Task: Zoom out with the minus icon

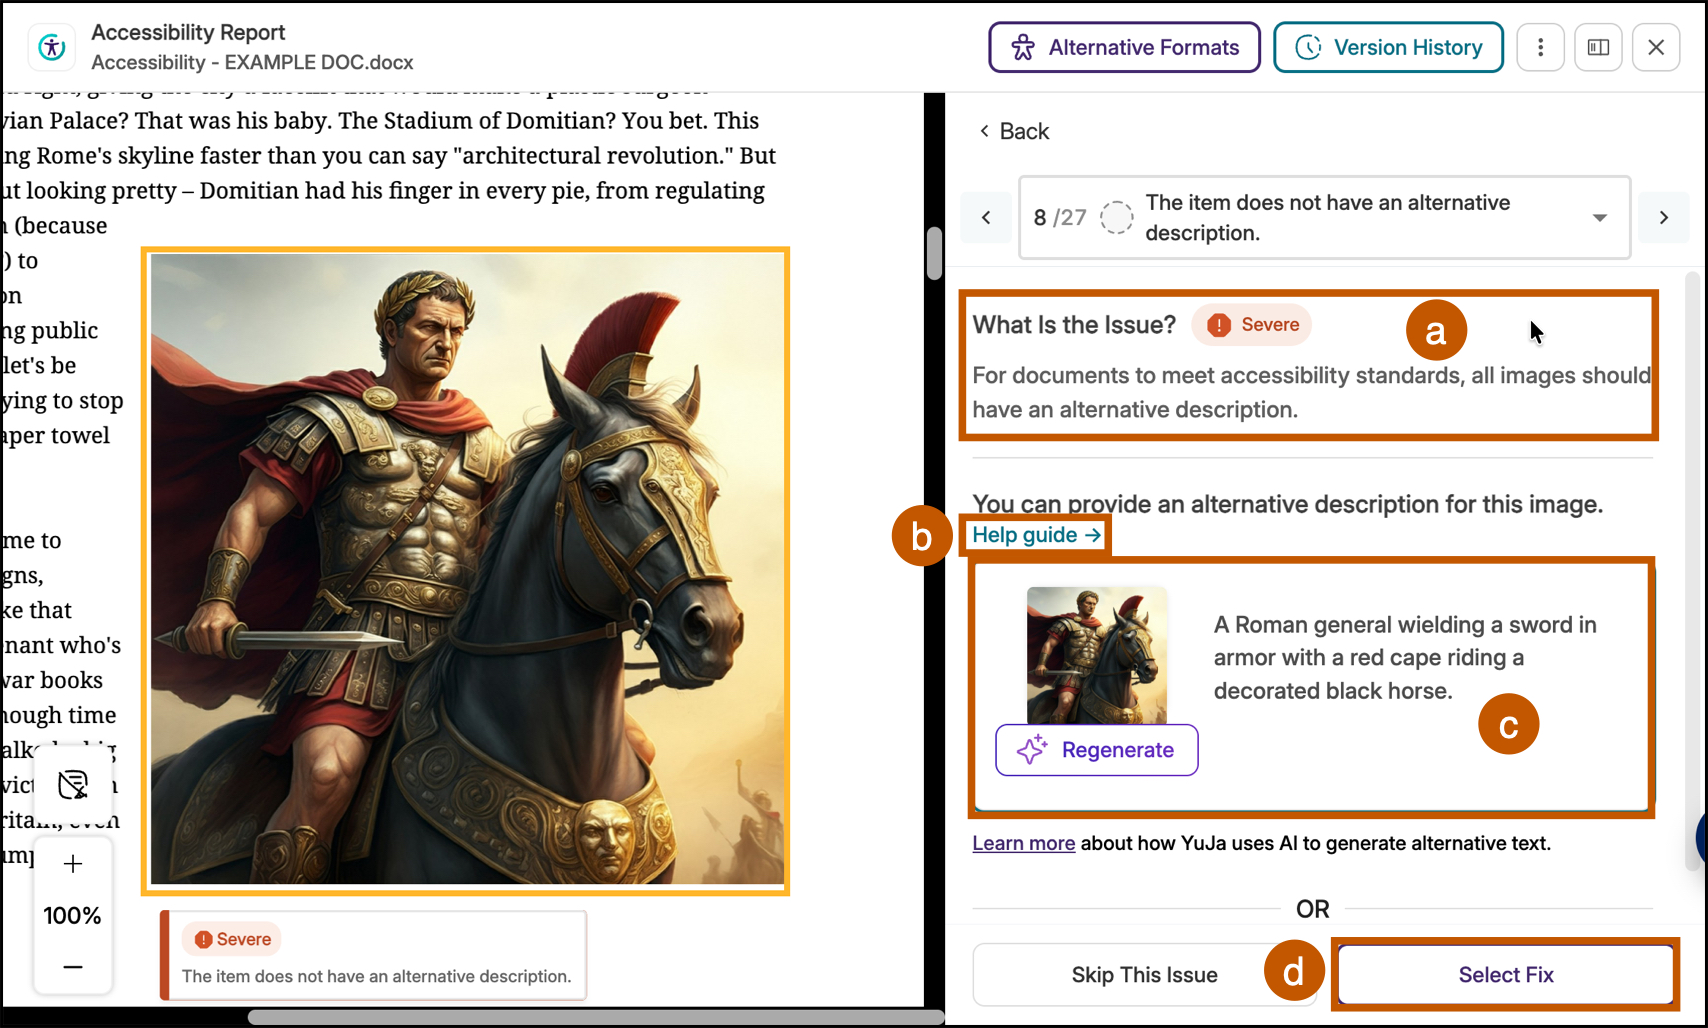Action: click(x=73, y=966)
